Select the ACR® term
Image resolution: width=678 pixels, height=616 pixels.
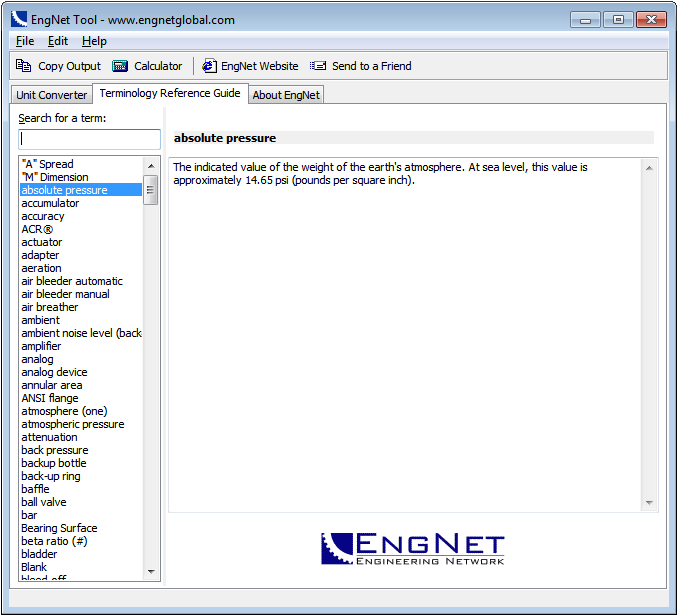point(81,229)
